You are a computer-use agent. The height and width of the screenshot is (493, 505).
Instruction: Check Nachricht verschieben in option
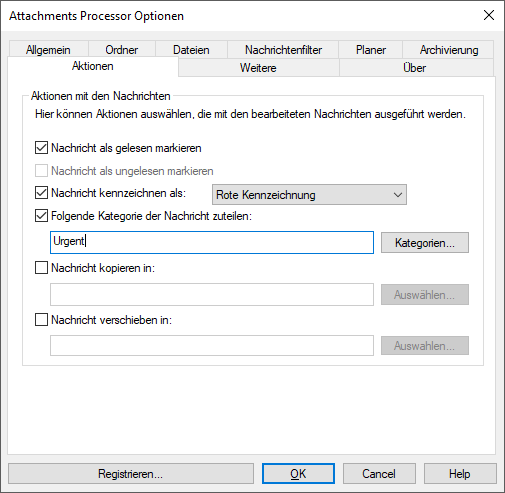click(x=41, y=320)
